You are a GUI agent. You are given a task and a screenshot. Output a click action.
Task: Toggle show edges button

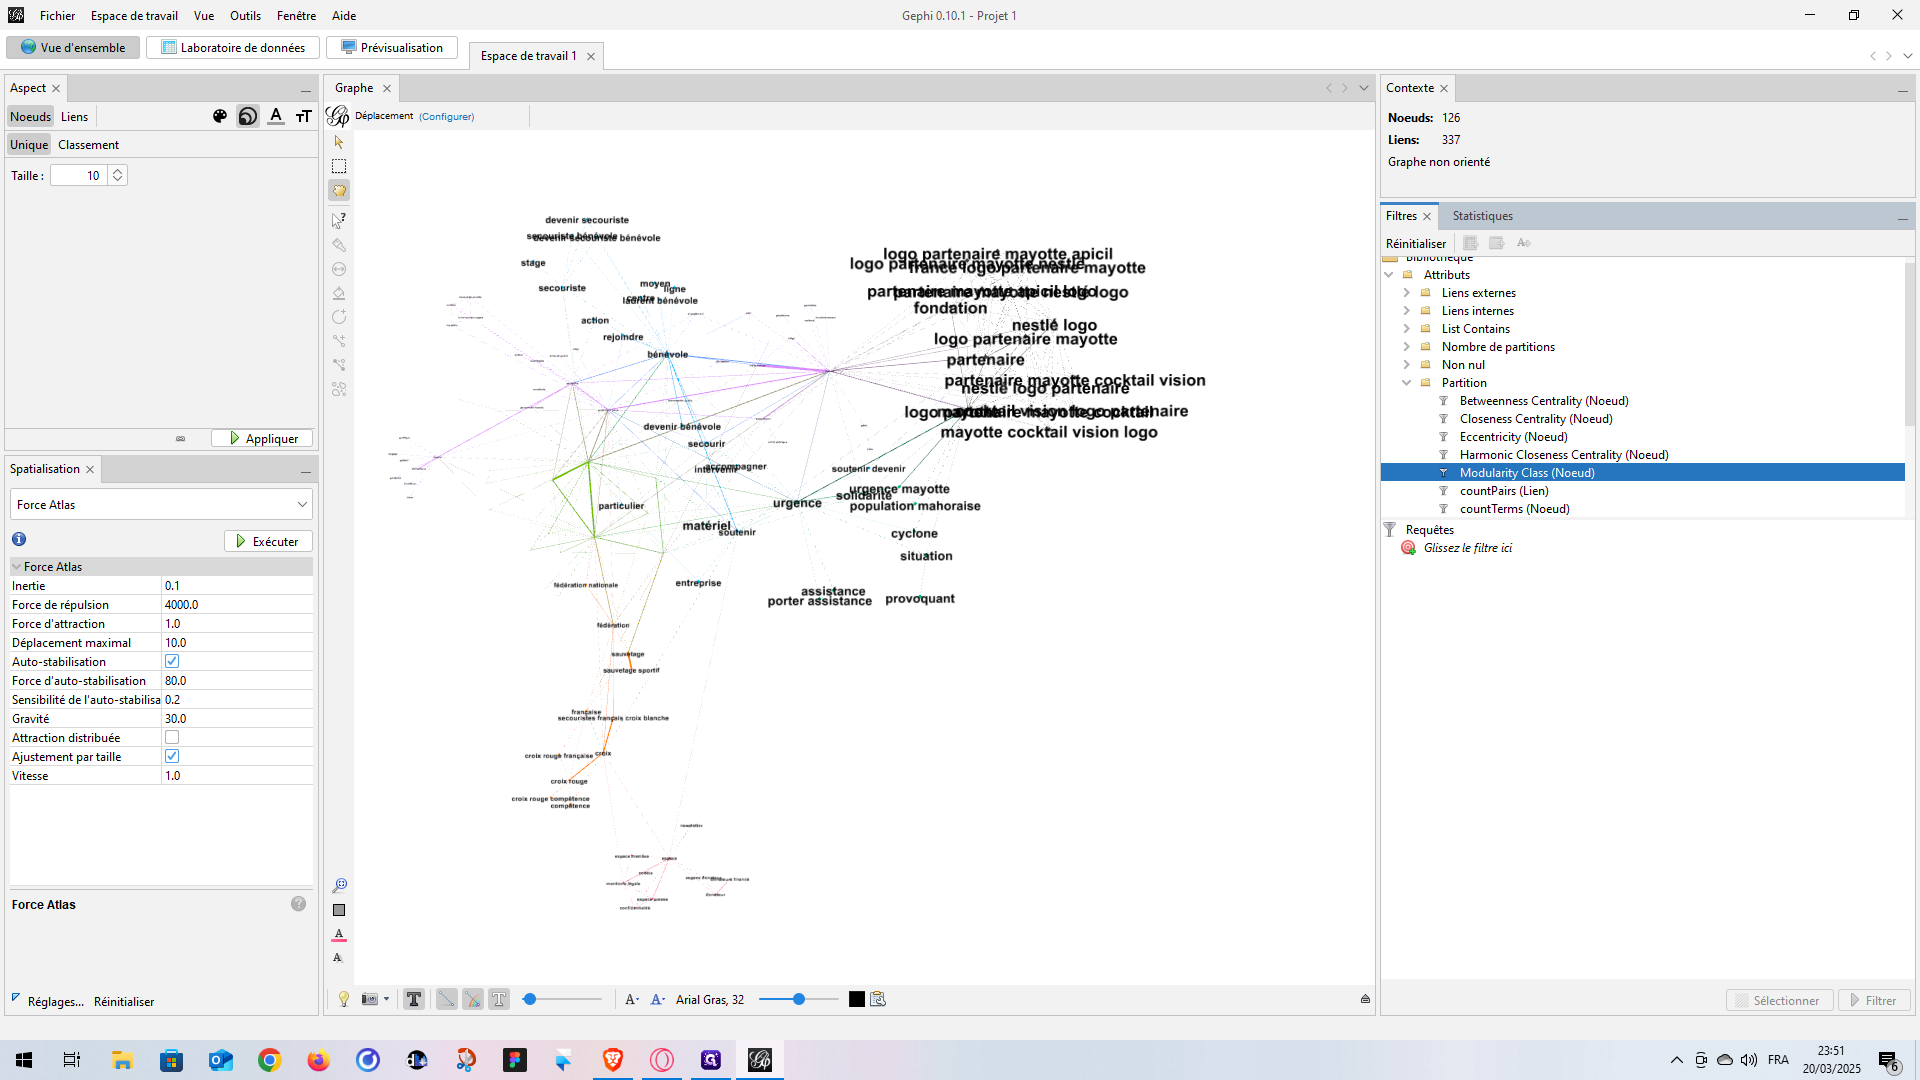446,999
